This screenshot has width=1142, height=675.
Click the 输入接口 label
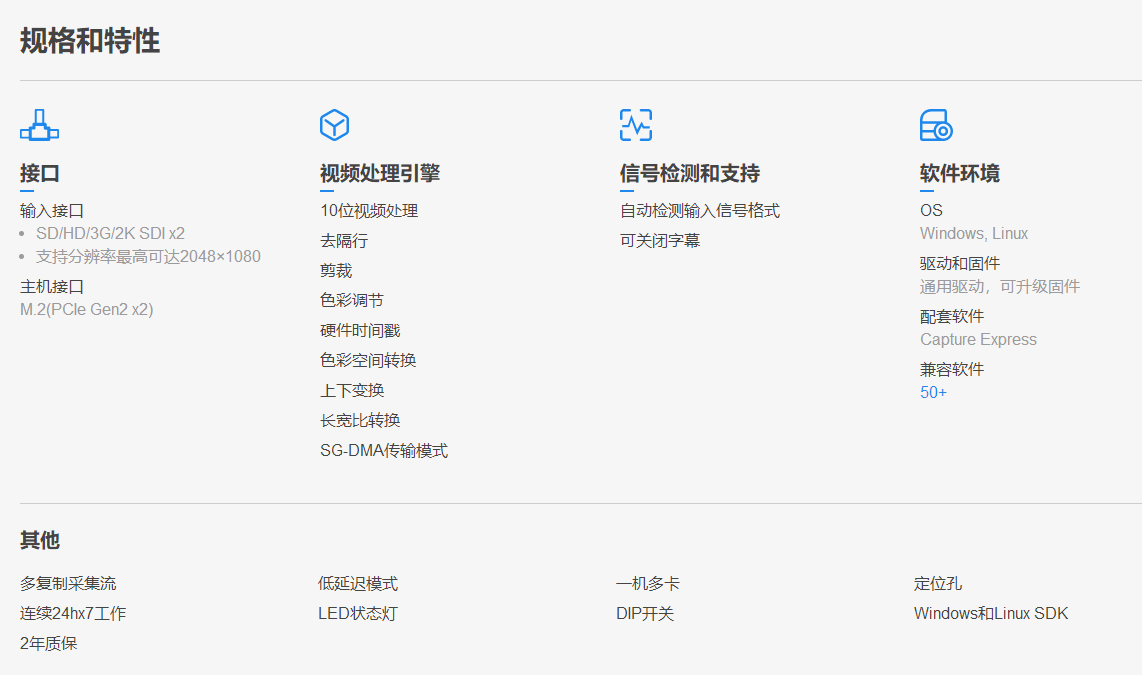coord(52,210)
